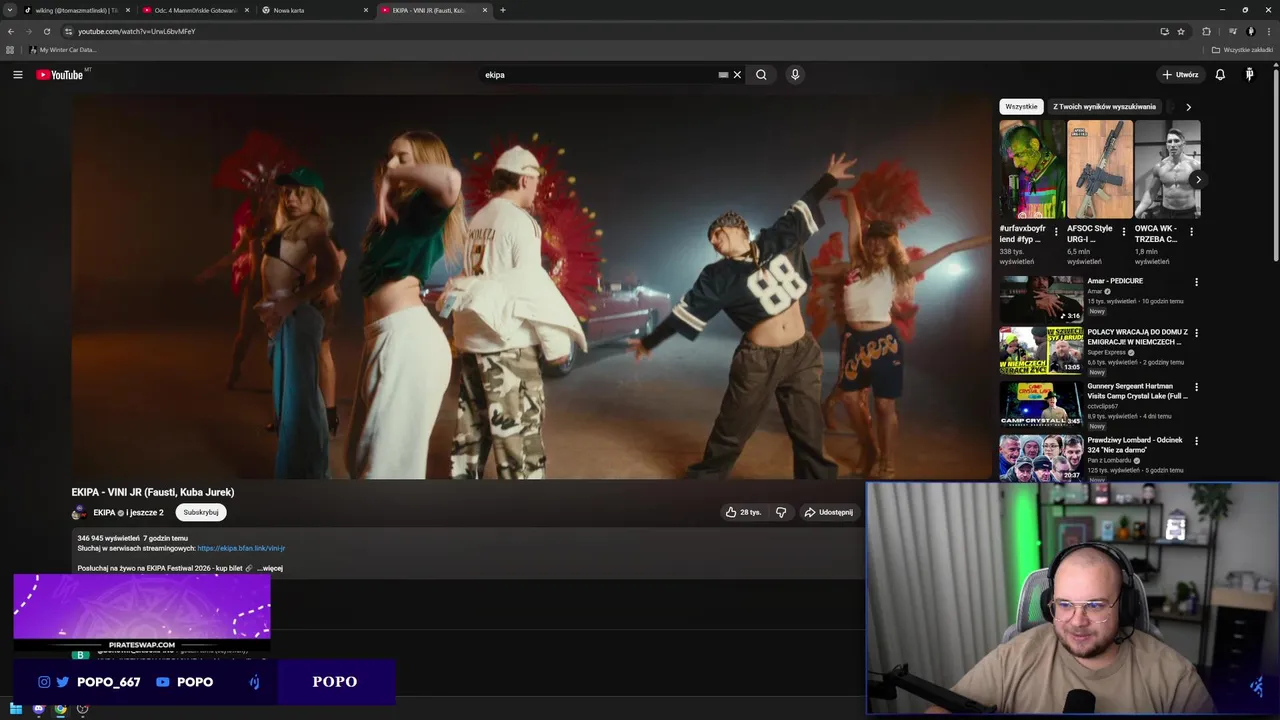Open the Chrome profile icon
The height and width of the screenshot is (720, 1280).
point(1251,31)
